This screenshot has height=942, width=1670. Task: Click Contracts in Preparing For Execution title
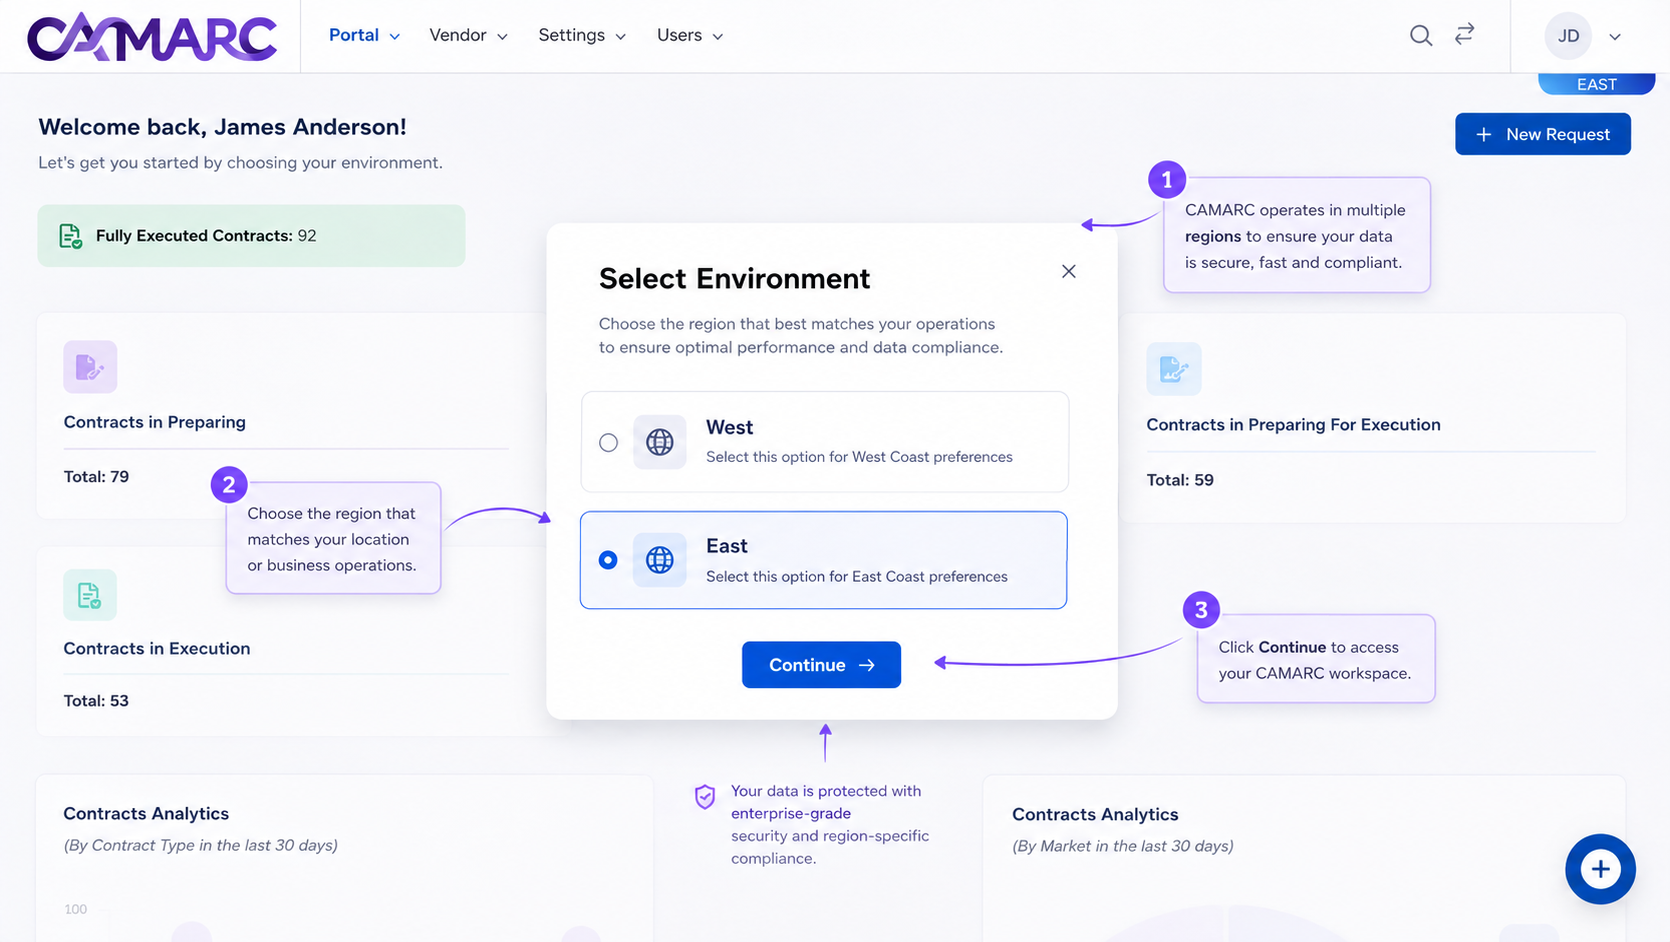(1293, 425)
